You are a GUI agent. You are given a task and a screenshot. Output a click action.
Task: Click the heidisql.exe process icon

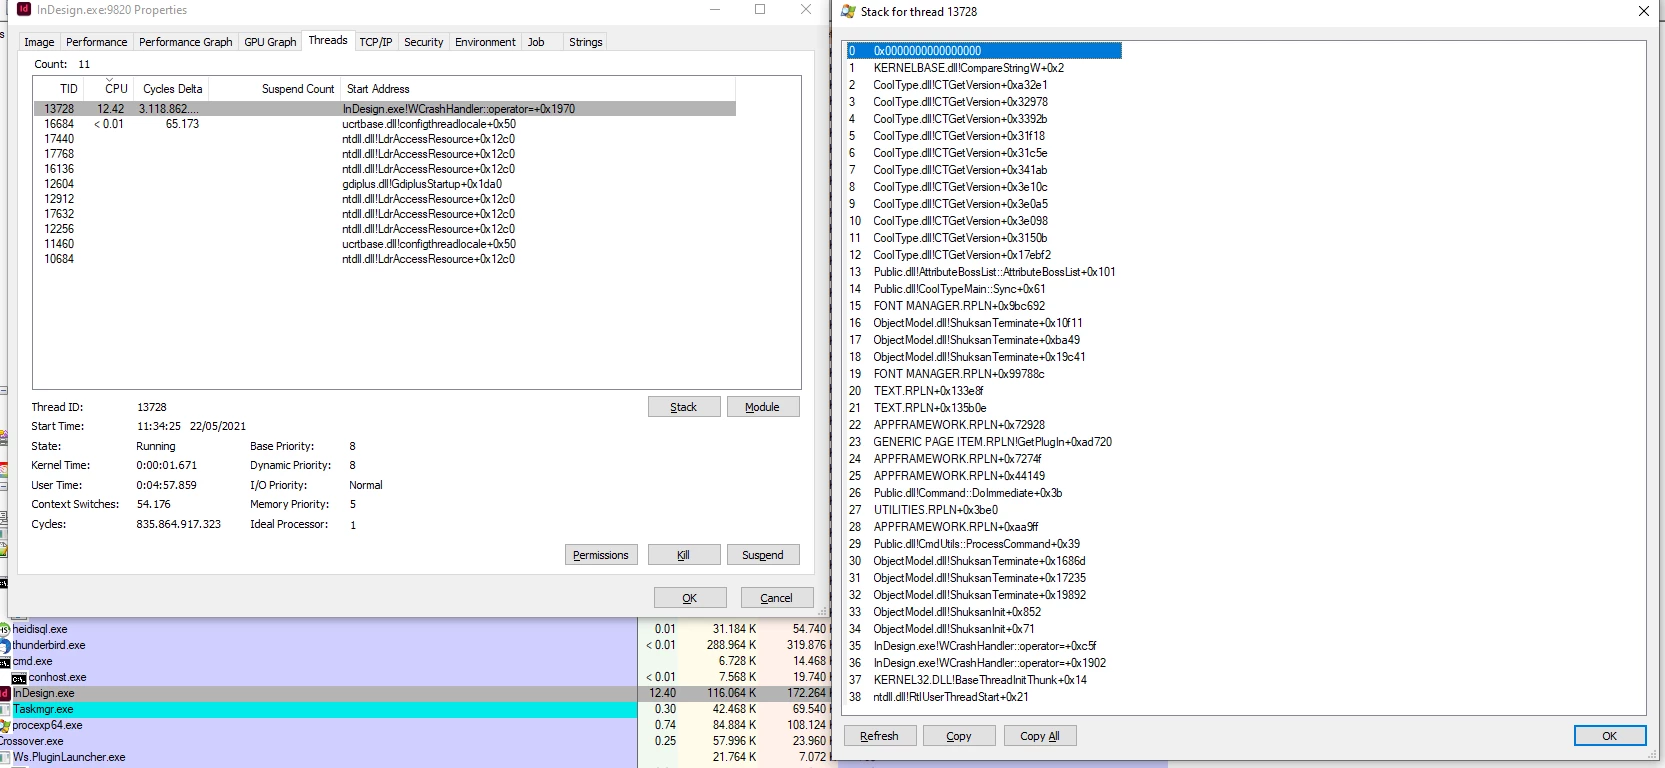pos(5,629)
